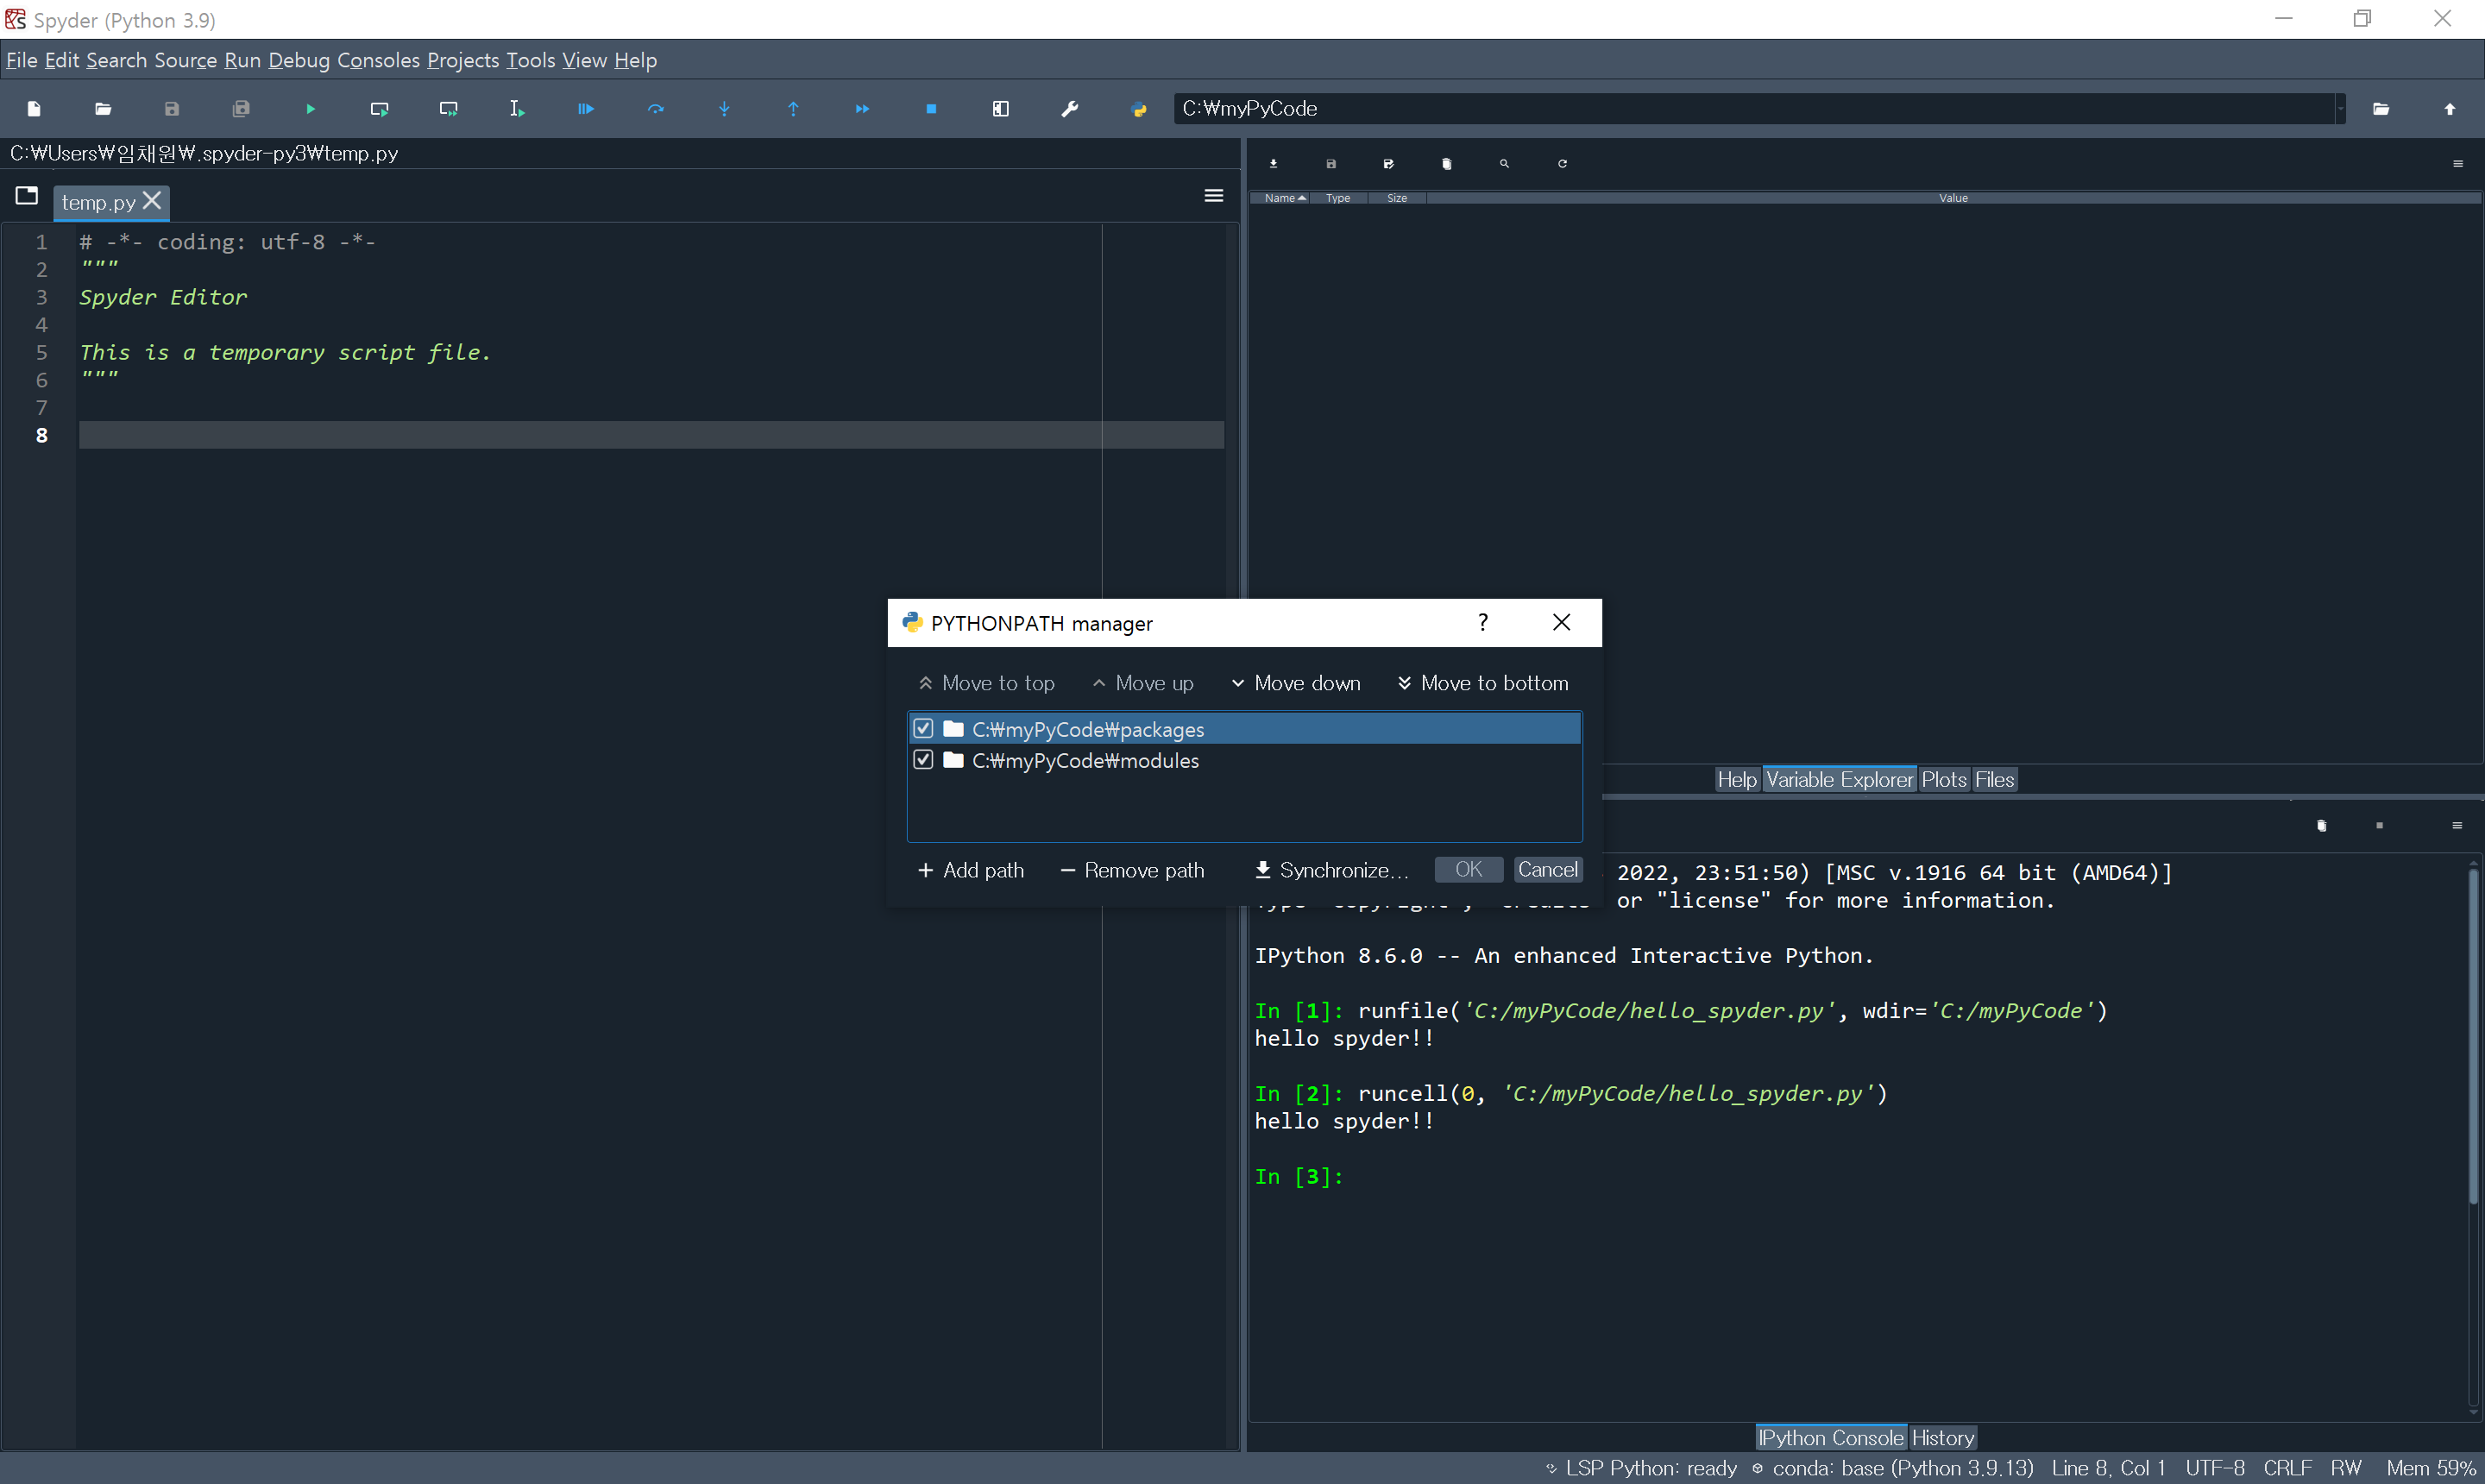The height and width of the screenshot is (1484, 2485).
Task: Open the Variable Explorer pane options menu
Action: tap(2457, 164)
